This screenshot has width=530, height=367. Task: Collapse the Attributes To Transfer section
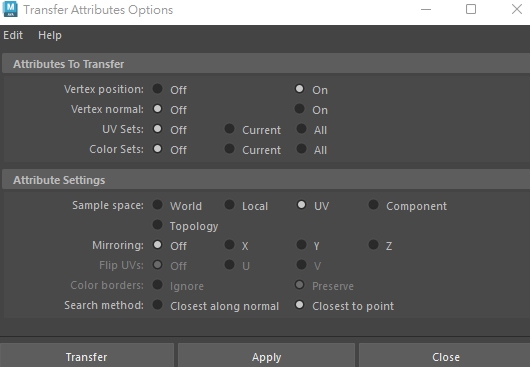click(x=69, y=64)
